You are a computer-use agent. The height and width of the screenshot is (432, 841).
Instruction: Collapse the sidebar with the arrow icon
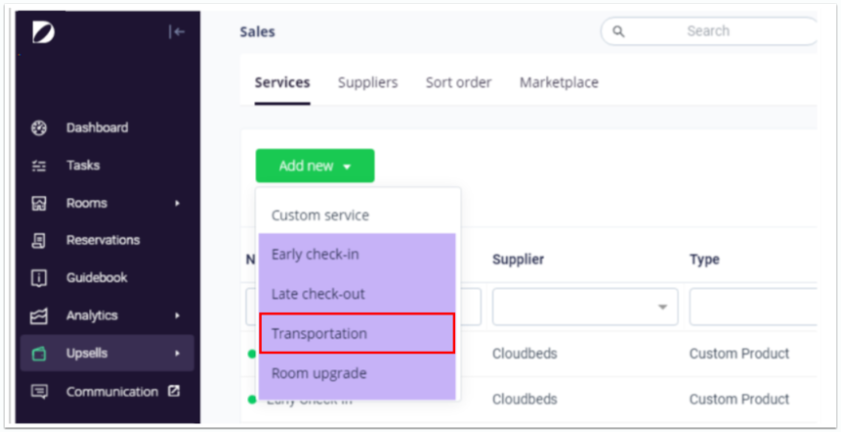point(177,32)
